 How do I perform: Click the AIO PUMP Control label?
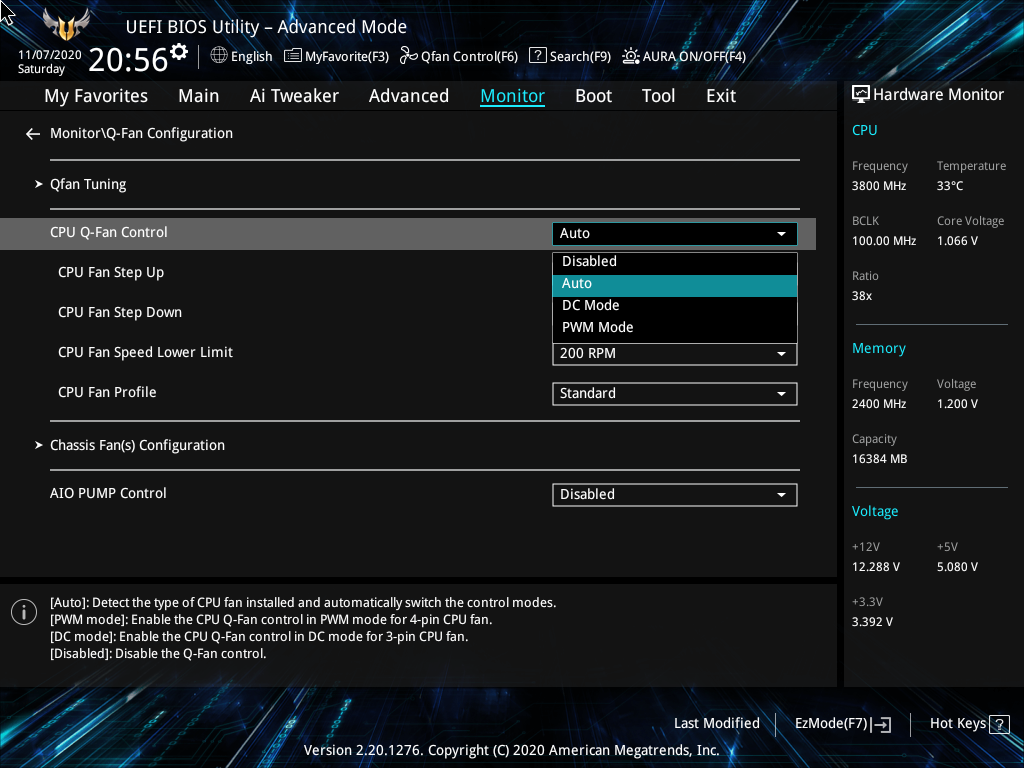108,493
